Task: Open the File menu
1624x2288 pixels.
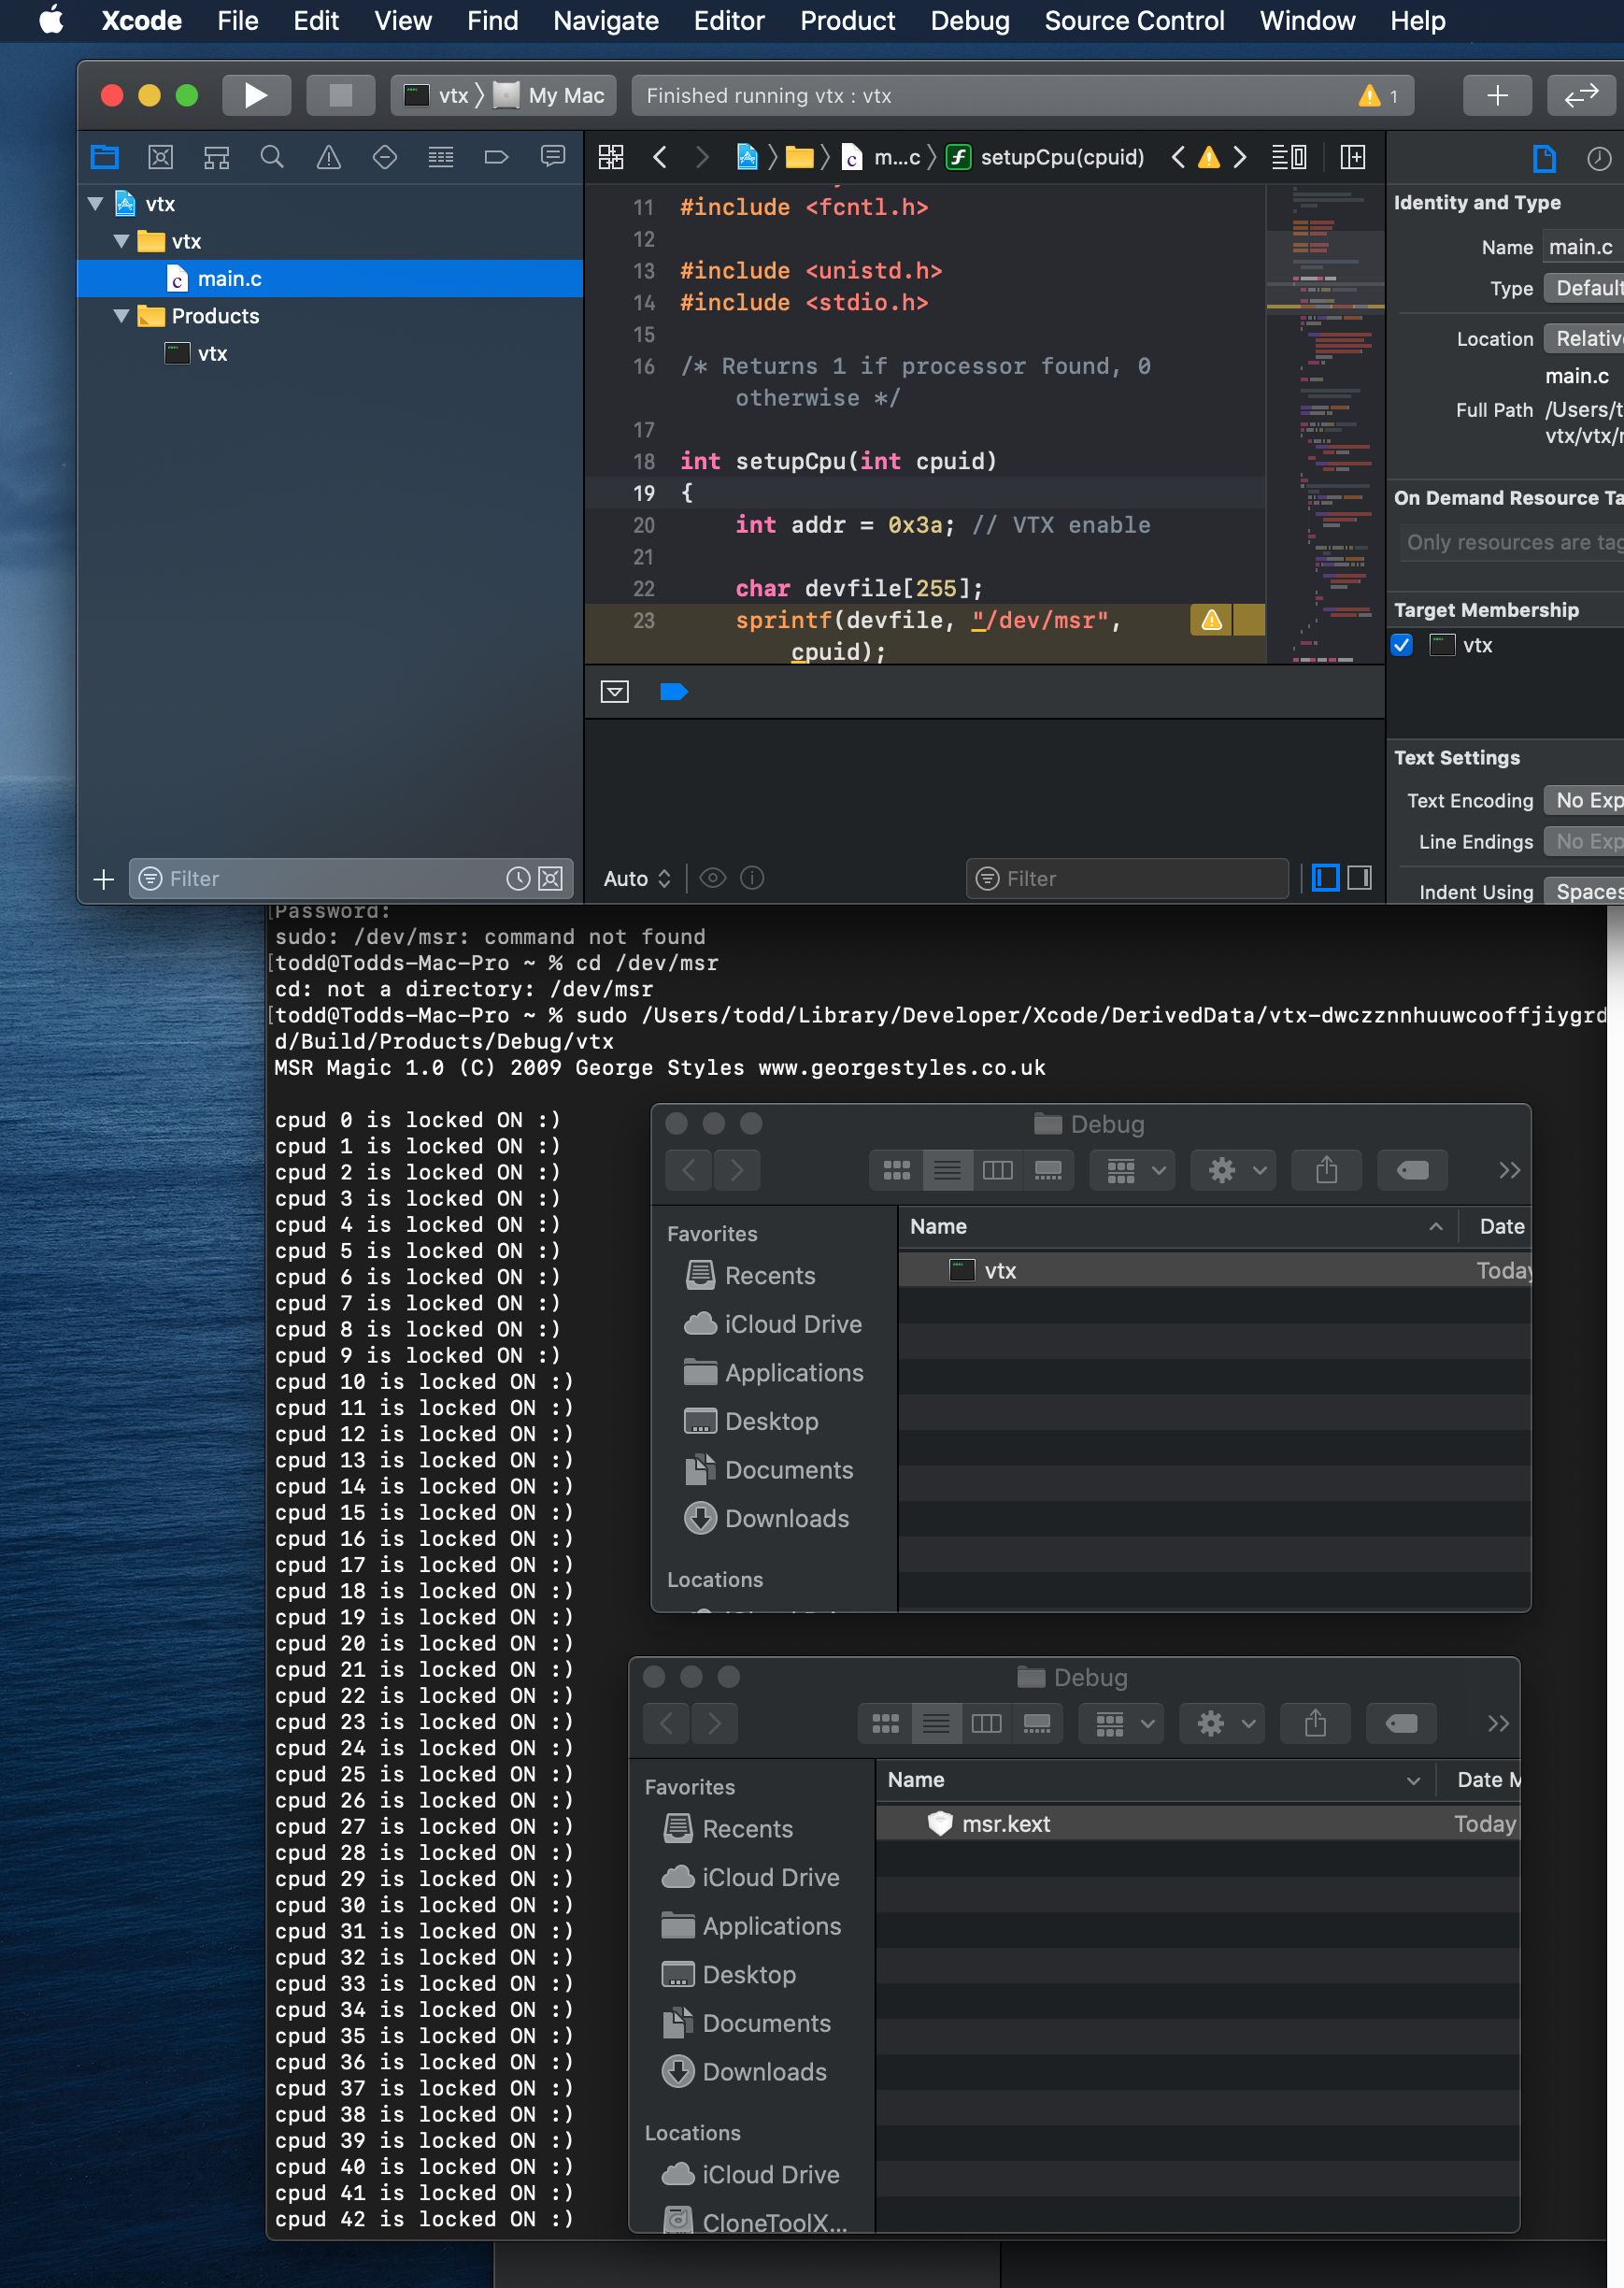Action: pos(238,20)
